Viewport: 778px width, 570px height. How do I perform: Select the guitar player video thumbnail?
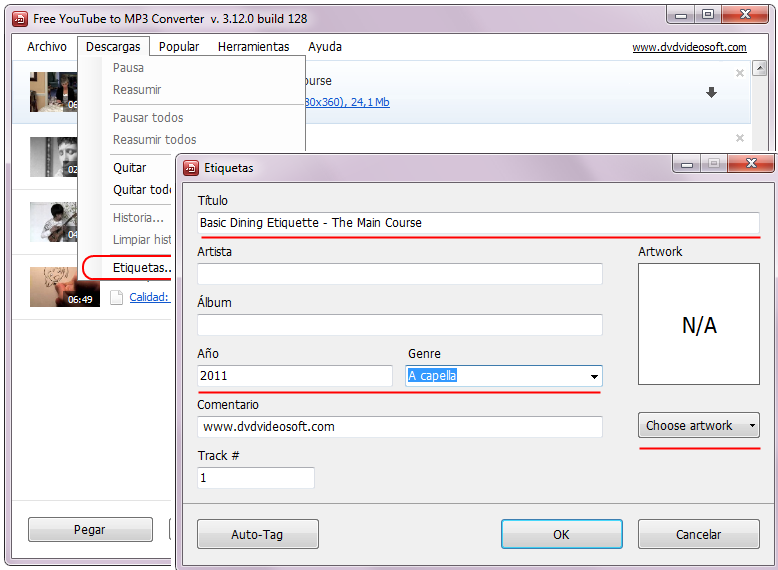(53, 221)
